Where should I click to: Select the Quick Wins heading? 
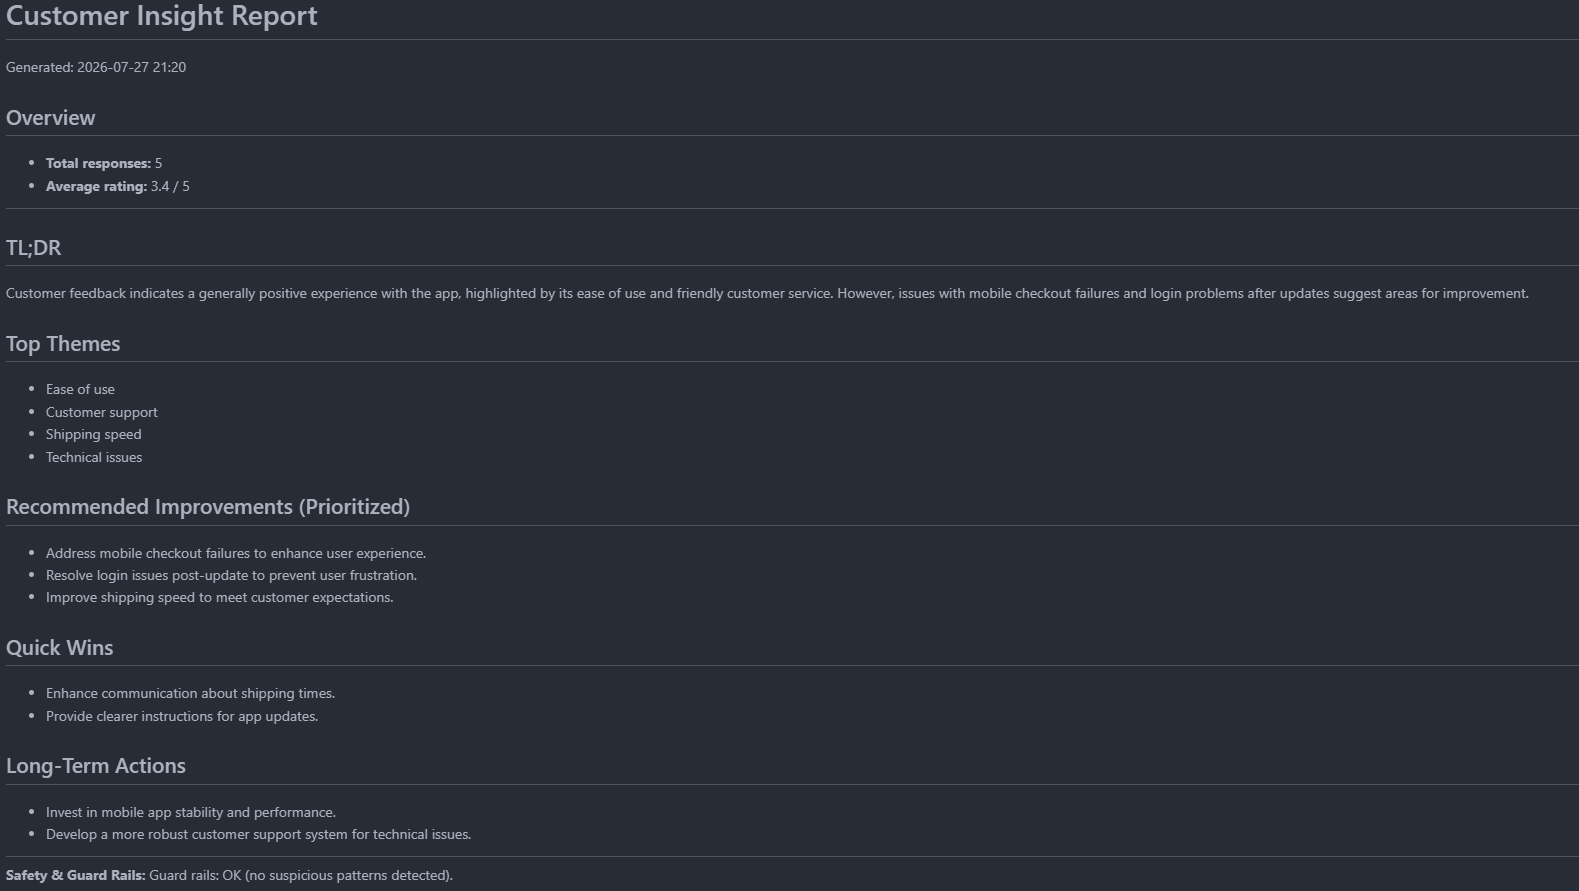[x=60, y=648]
